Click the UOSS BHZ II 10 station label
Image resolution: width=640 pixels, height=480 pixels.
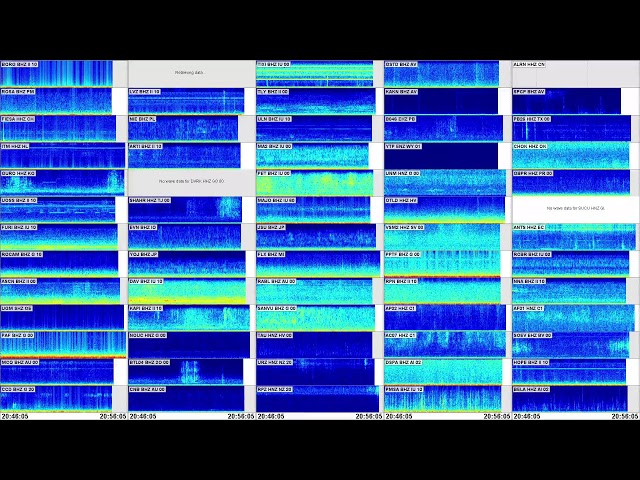[x=19, y=200]
